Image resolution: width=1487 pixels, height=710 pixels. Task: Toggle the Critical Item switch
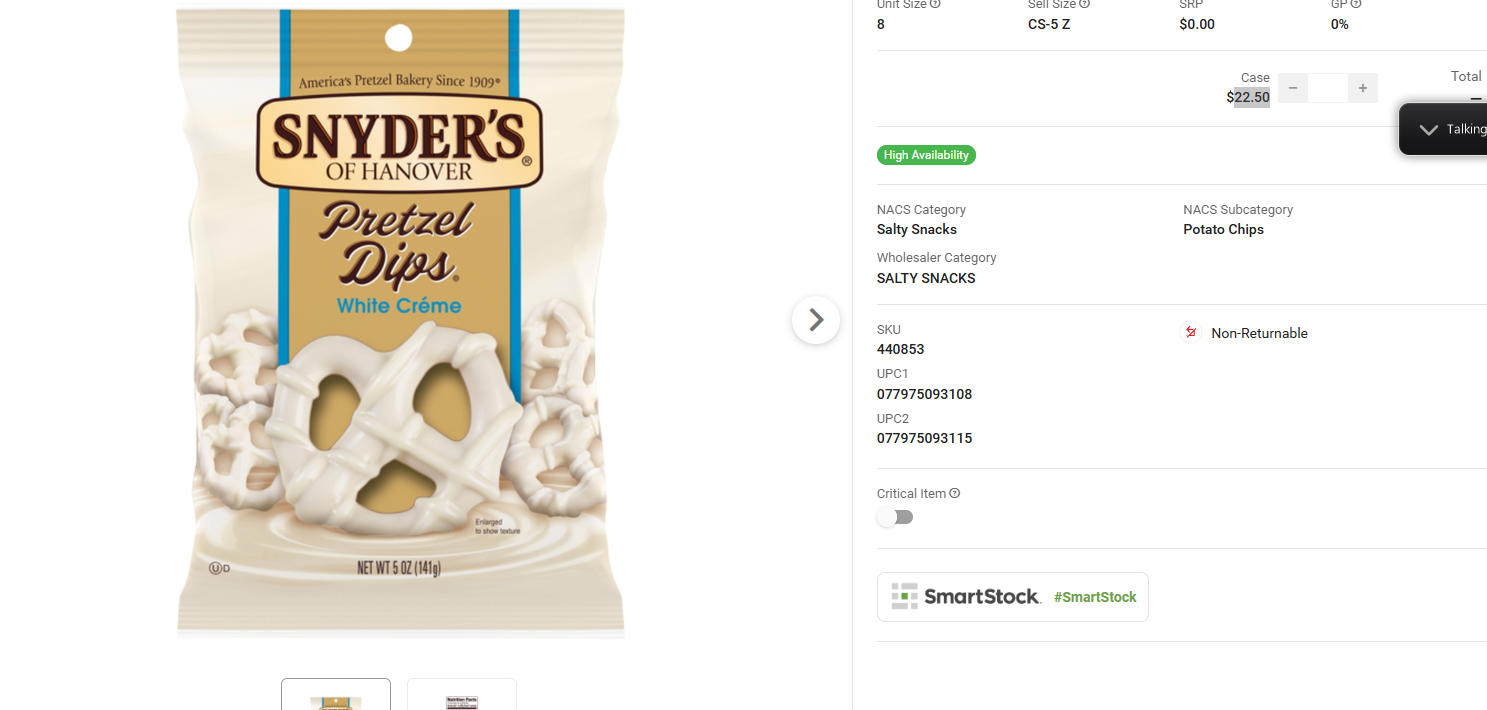click(x=895, y=517)
